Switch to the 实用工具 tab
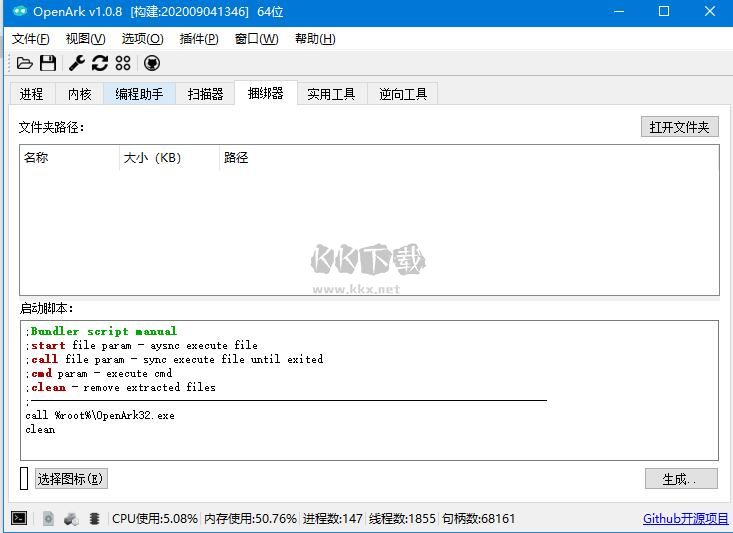Screen dimensions: 733x533 [331, 94]
